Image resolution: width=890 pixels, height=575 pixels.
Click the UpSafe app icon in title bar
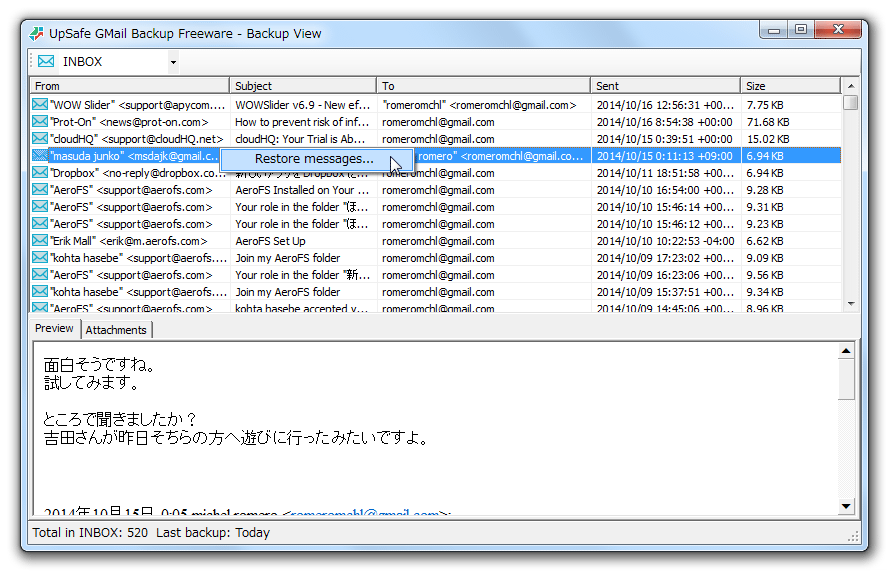coord(36,33)
